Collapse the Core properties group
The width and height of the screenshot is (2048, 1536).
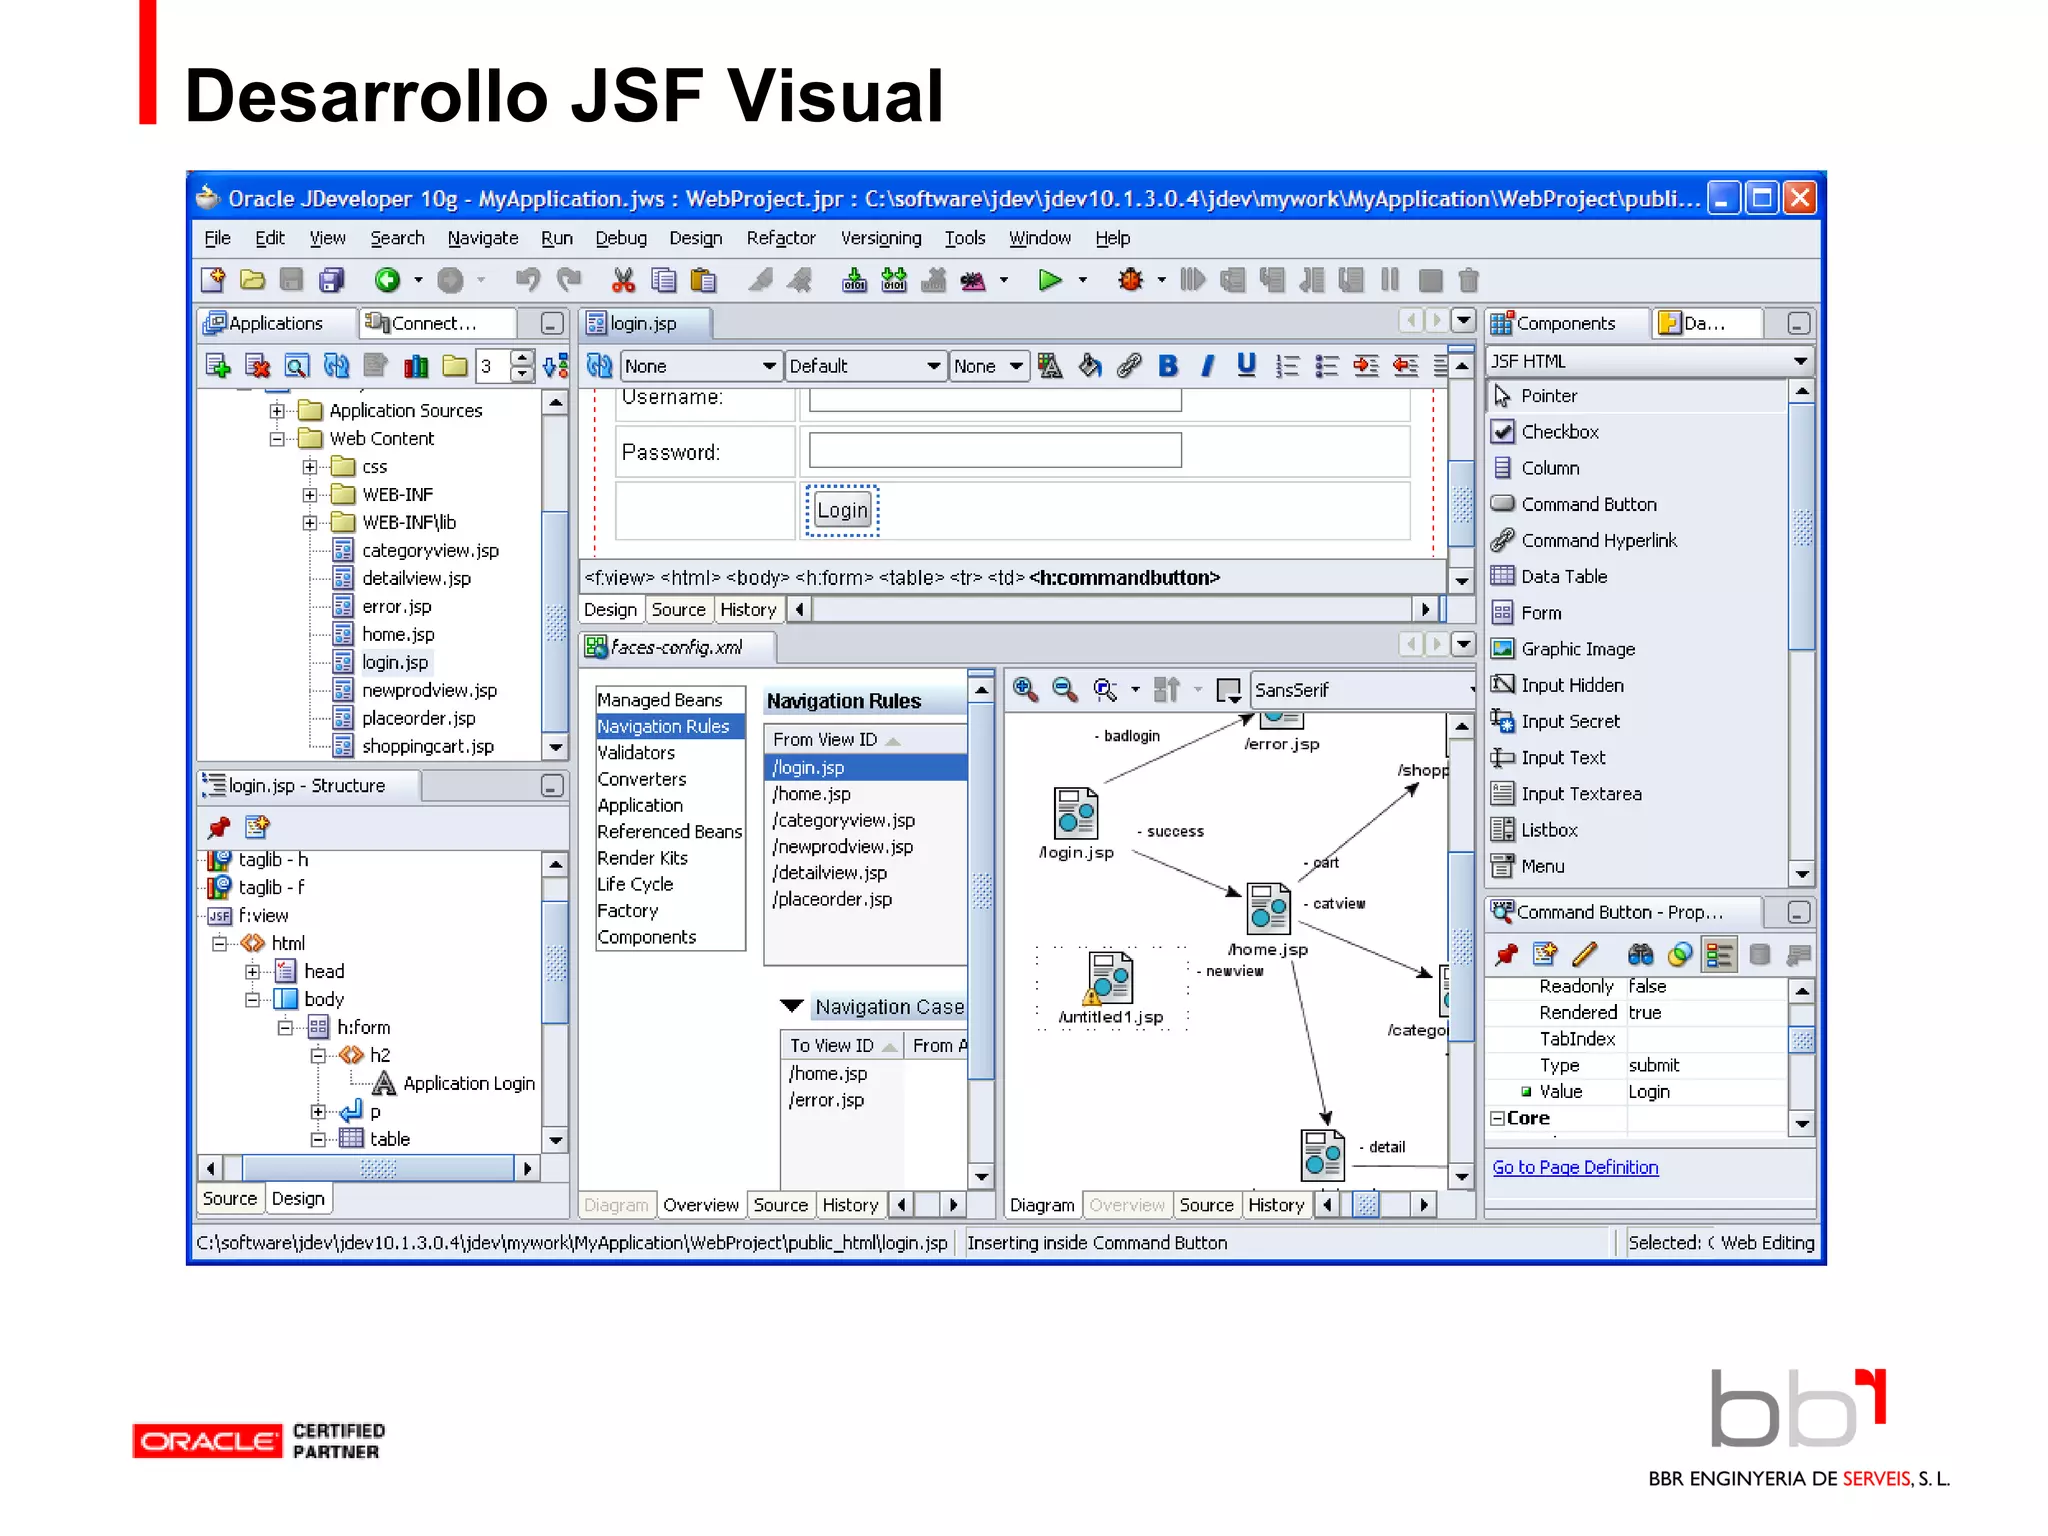coord(1497,1118)
